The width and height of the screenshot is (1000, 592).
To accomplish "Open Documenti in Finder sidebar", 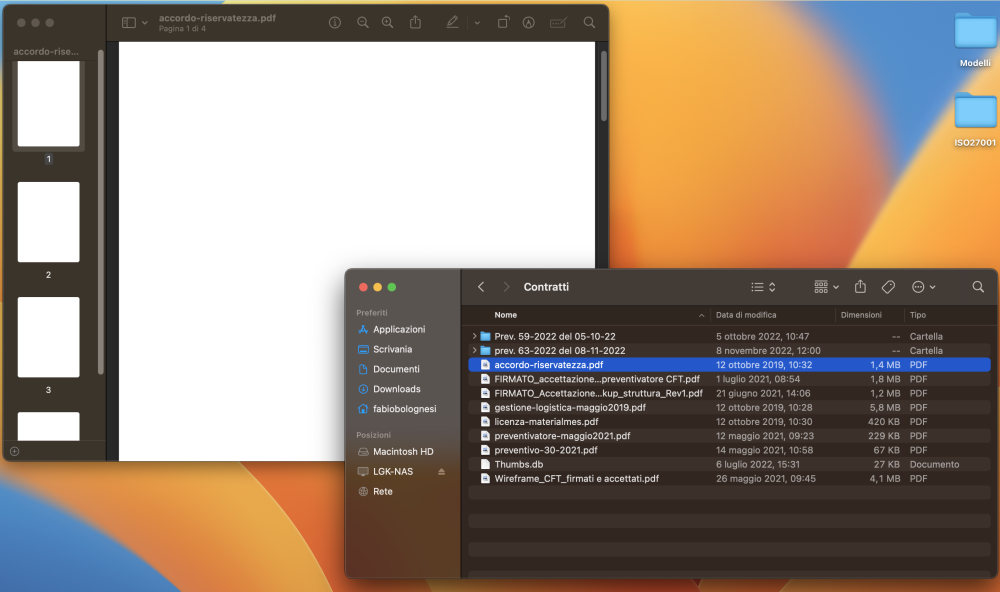I will (x=396, y=369).
